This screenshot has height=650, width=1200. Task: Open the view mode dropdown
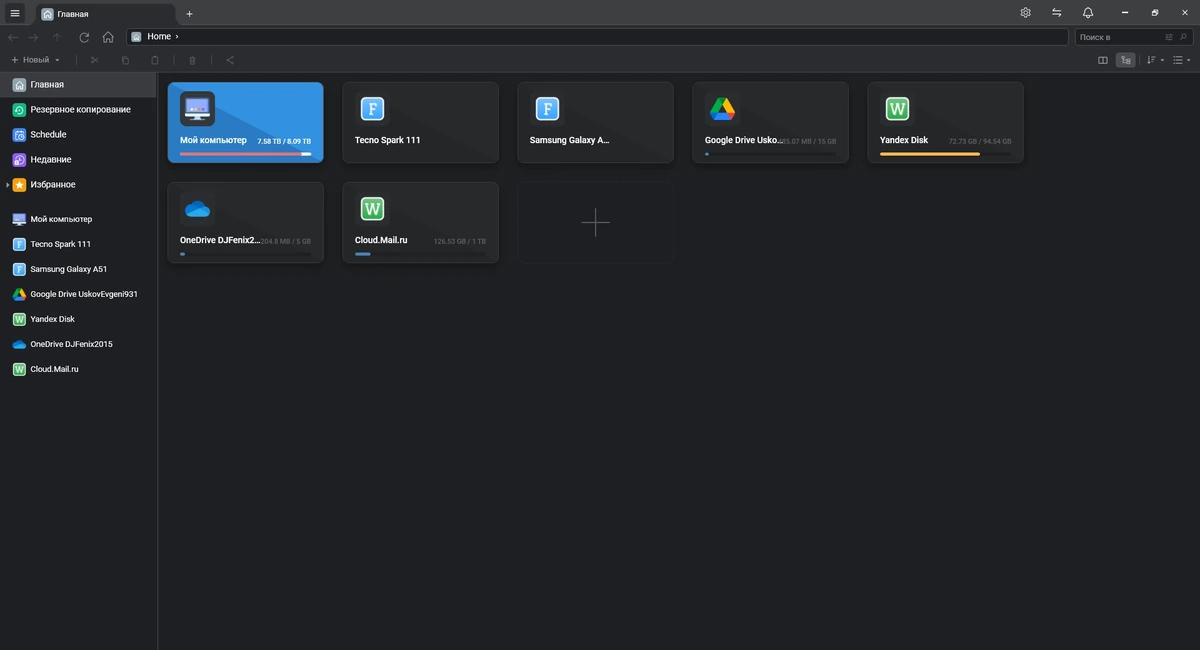pyautogui.click(x=1181, y=60)
